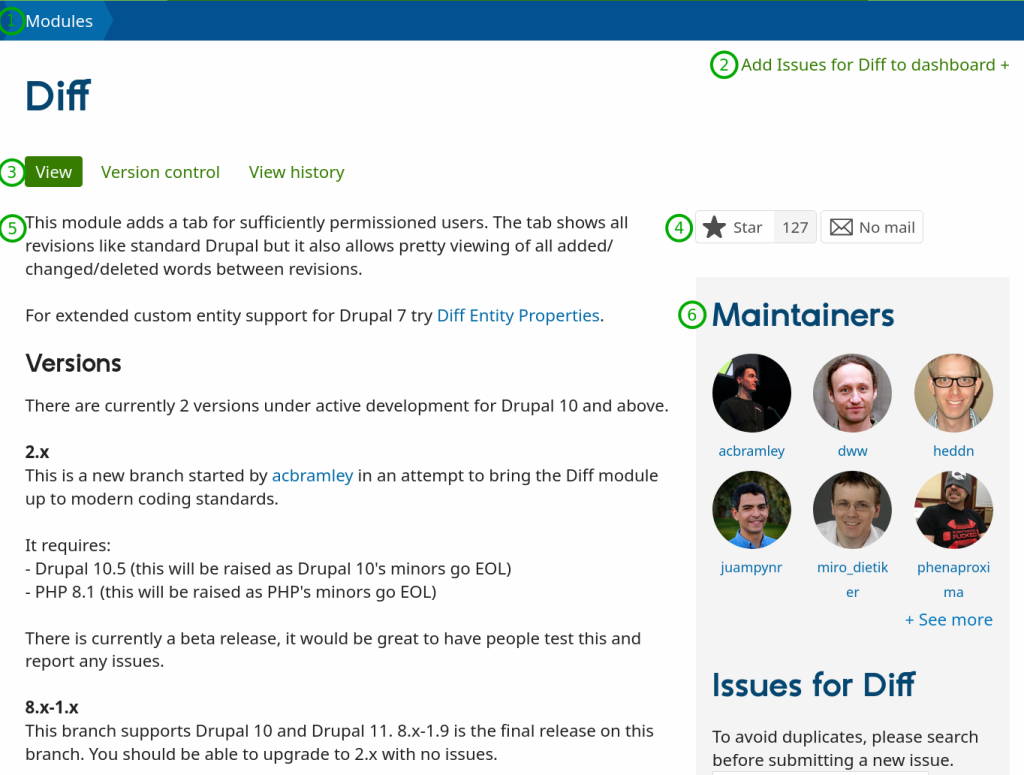Open Diff Entity Properties link
Image resolution: width=1024 pixels, height=775 pixels.
pyautogui.click(x=518, y=315)
